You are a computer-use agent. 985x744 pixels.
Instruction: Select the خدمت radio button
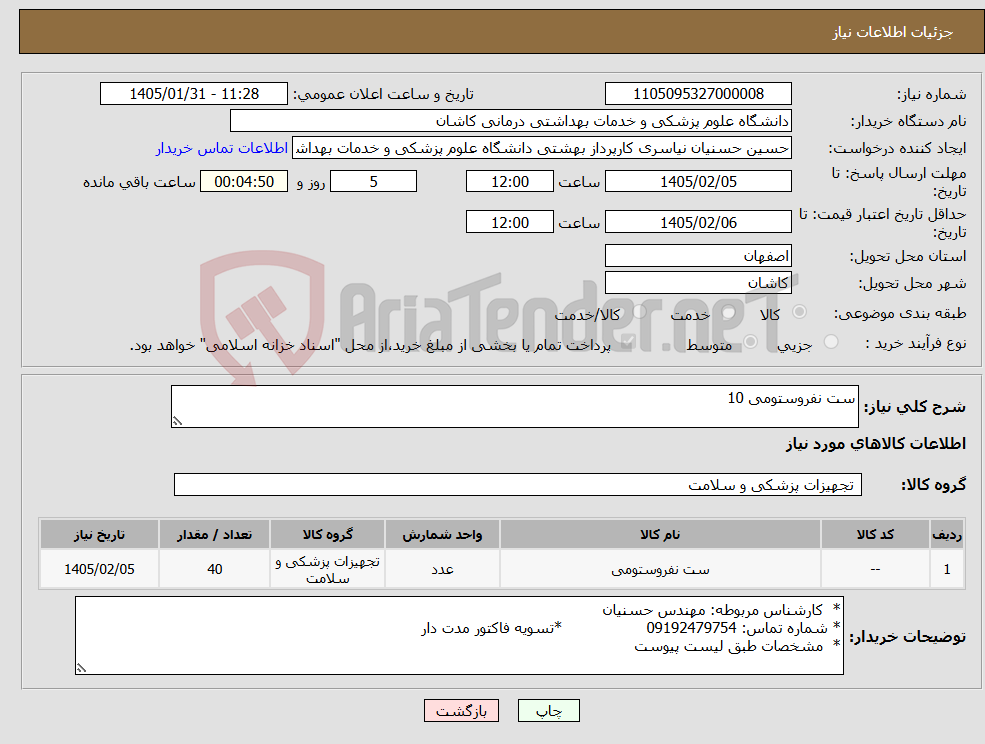[729, 312]
